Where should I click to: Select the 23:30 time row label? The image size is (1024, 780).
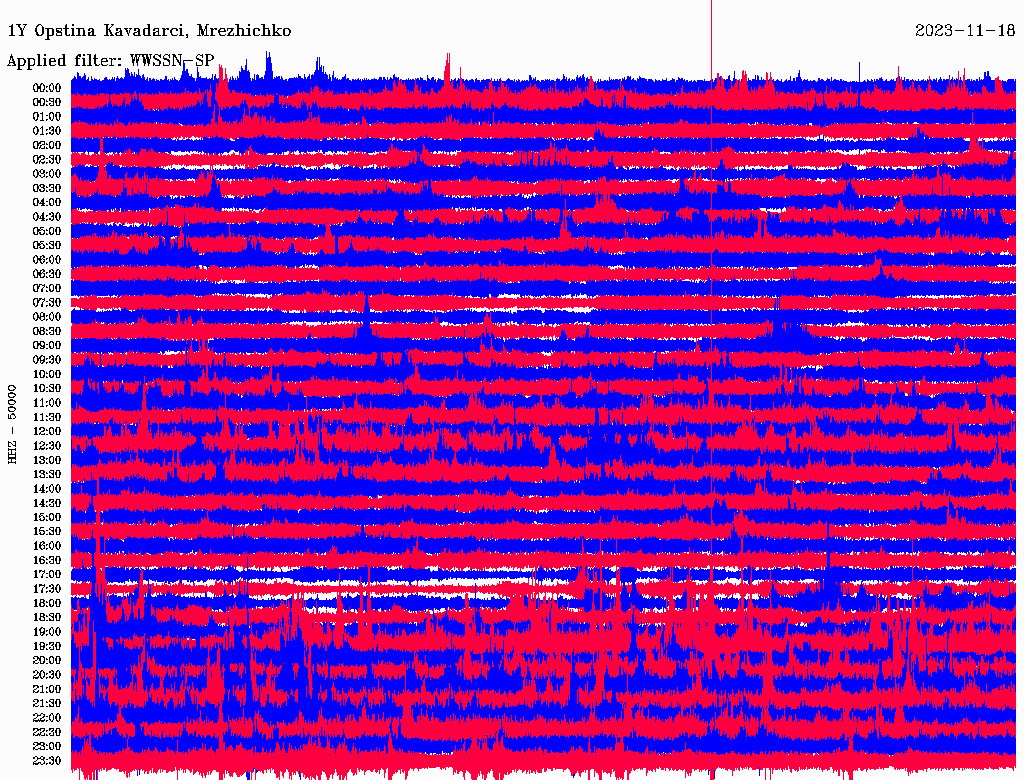coord(47,761)
